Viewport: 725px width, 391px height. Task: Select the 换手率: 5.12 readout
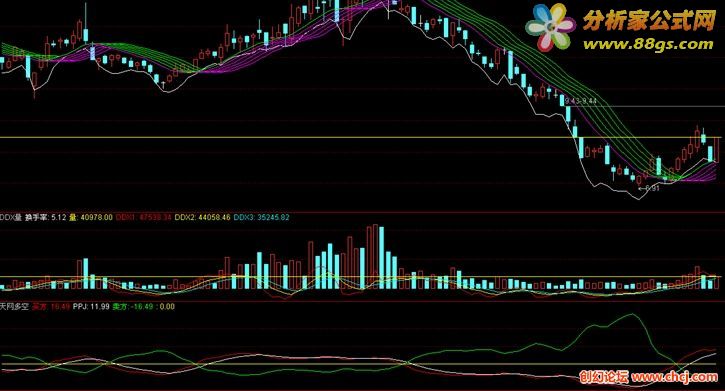[x=46, y=217]
